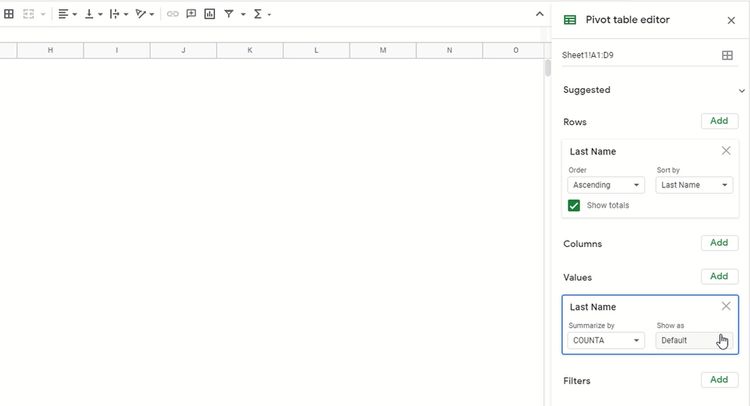The width and height of the screenshot is (750, 406).
Task: Open the Order dropdown set to Ascending
Action: click(x=606, y=185)
